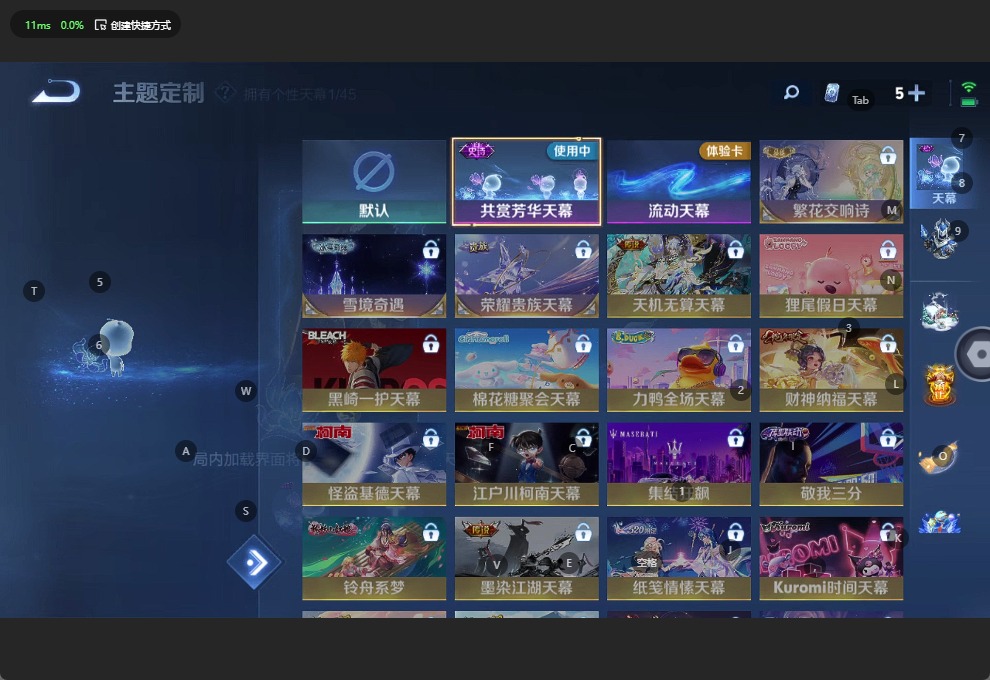
Task: Click lock icon on 敬我三分 card
Action: 888,438
